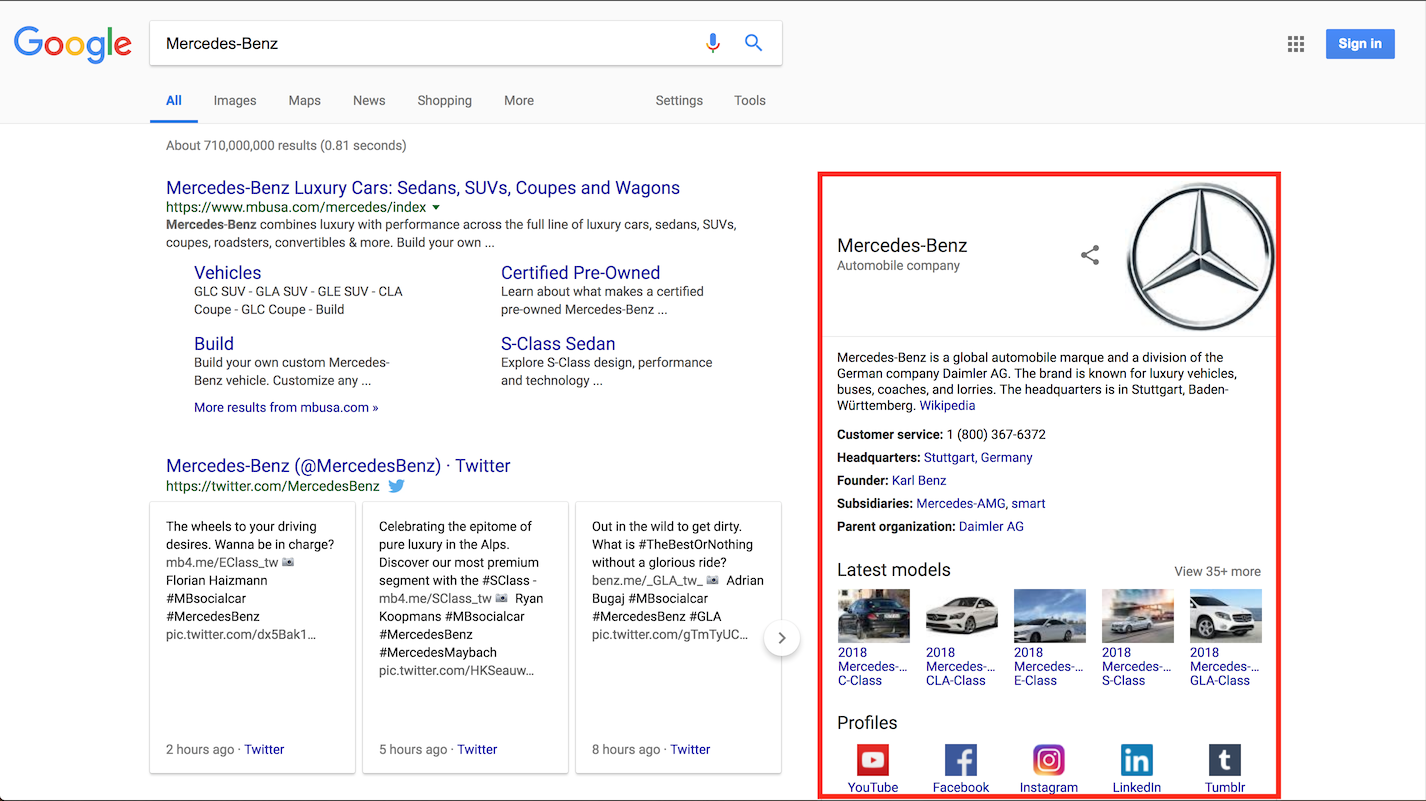Switch to the News tab

click(368, 100)
